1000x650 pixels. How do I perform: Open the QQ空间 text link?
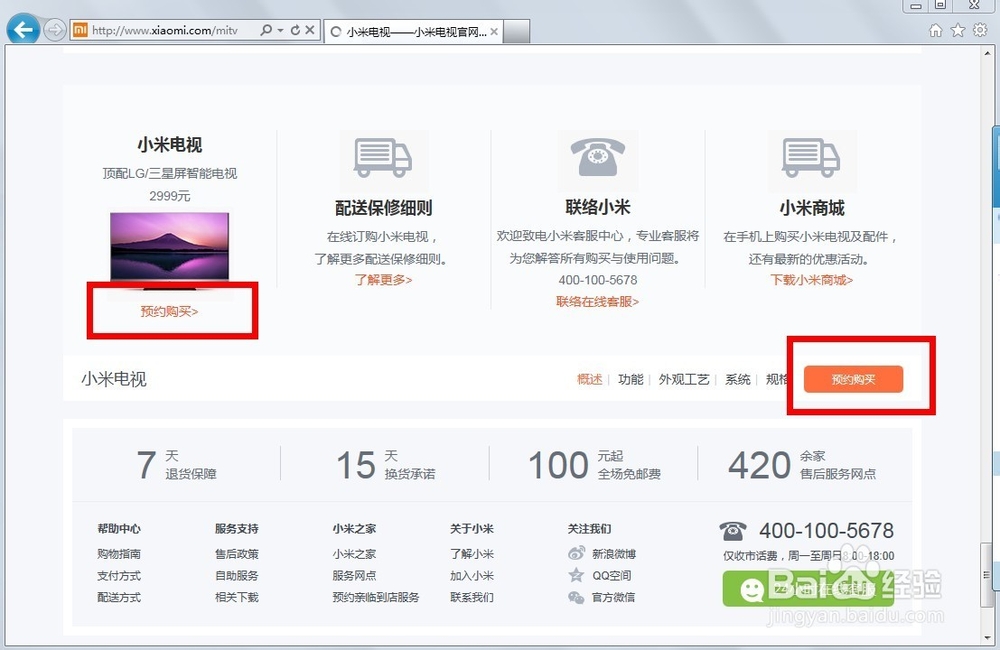coord(612,575)
